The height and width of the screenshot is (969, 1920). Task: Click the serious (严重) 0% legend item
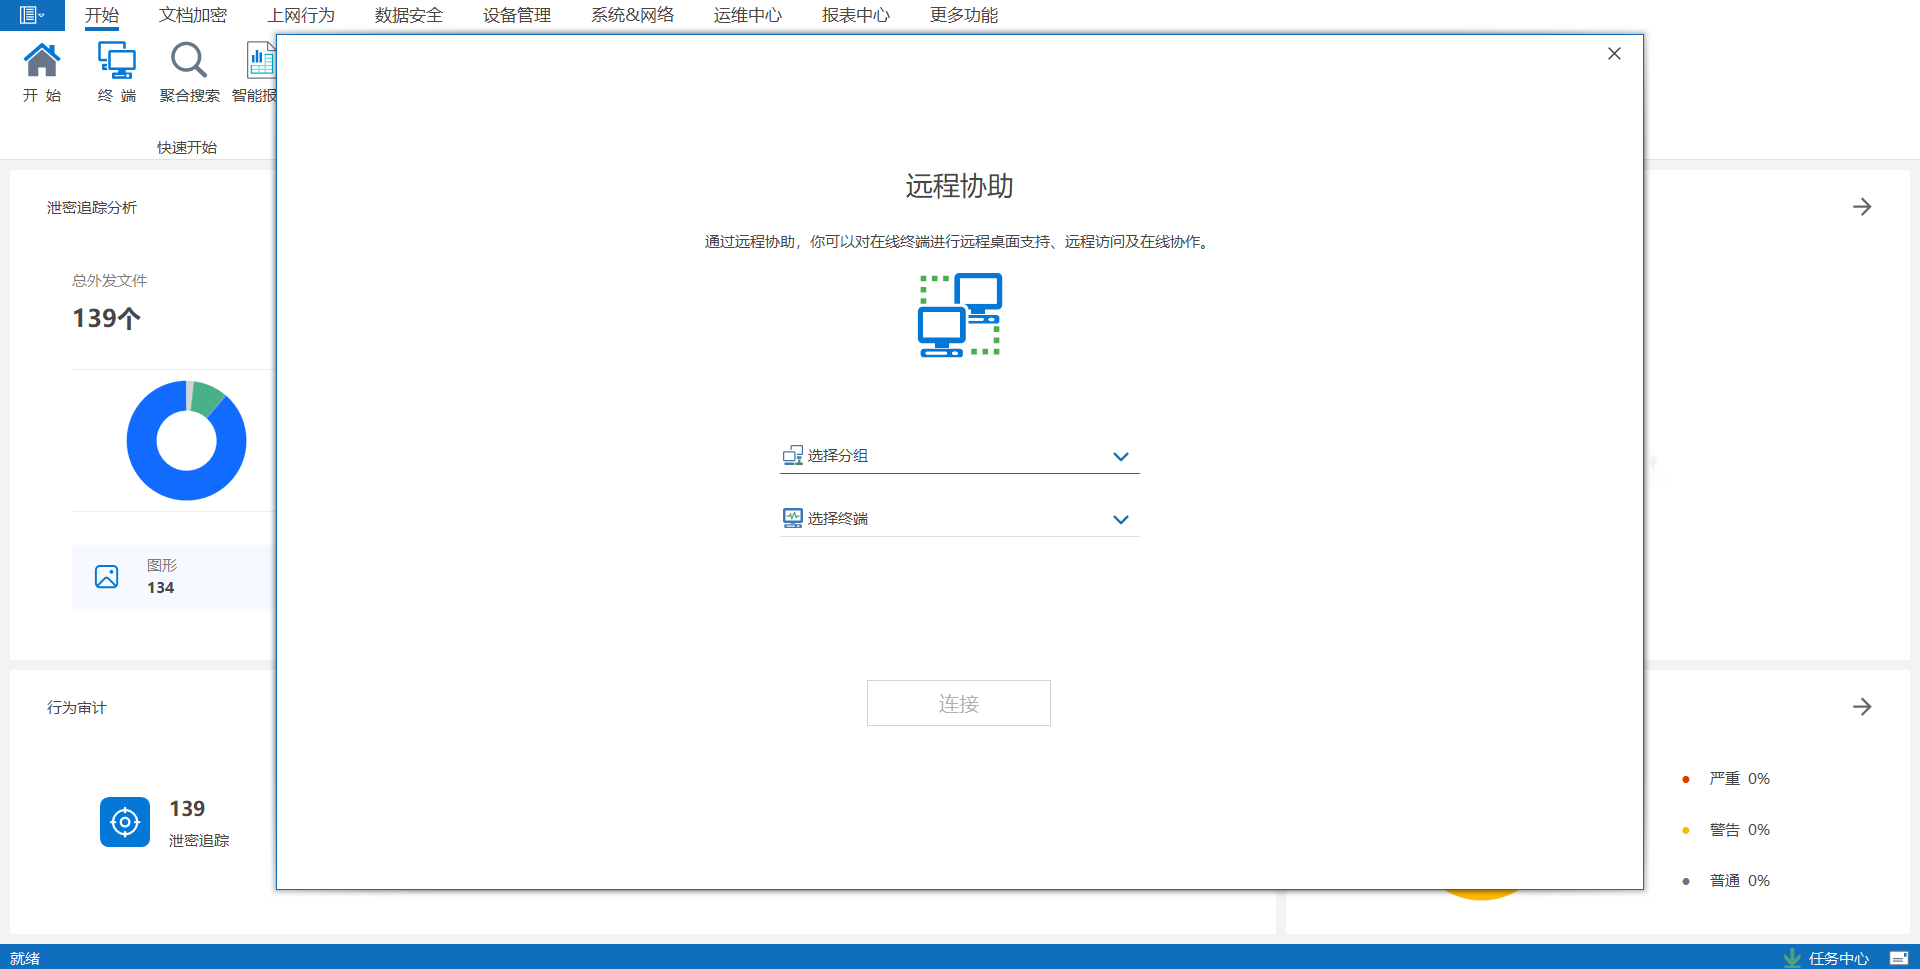(1738, 779)
